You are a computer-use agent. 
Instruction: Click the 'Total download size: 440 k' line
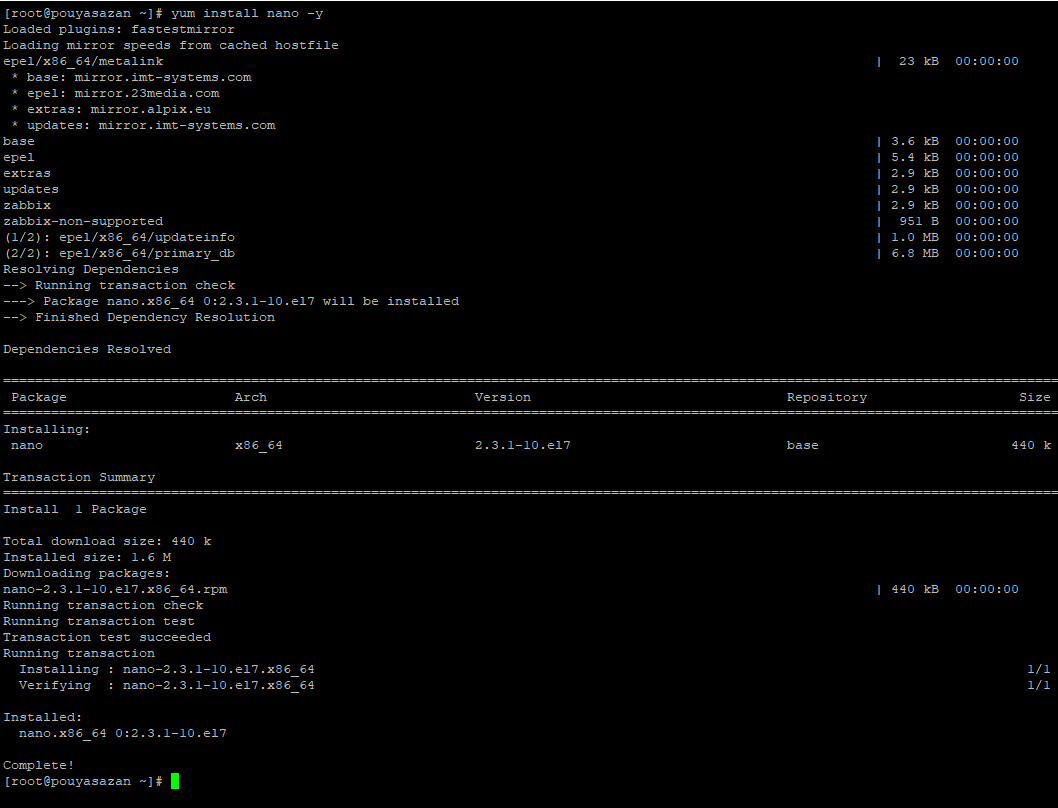[x=107, y=541]
